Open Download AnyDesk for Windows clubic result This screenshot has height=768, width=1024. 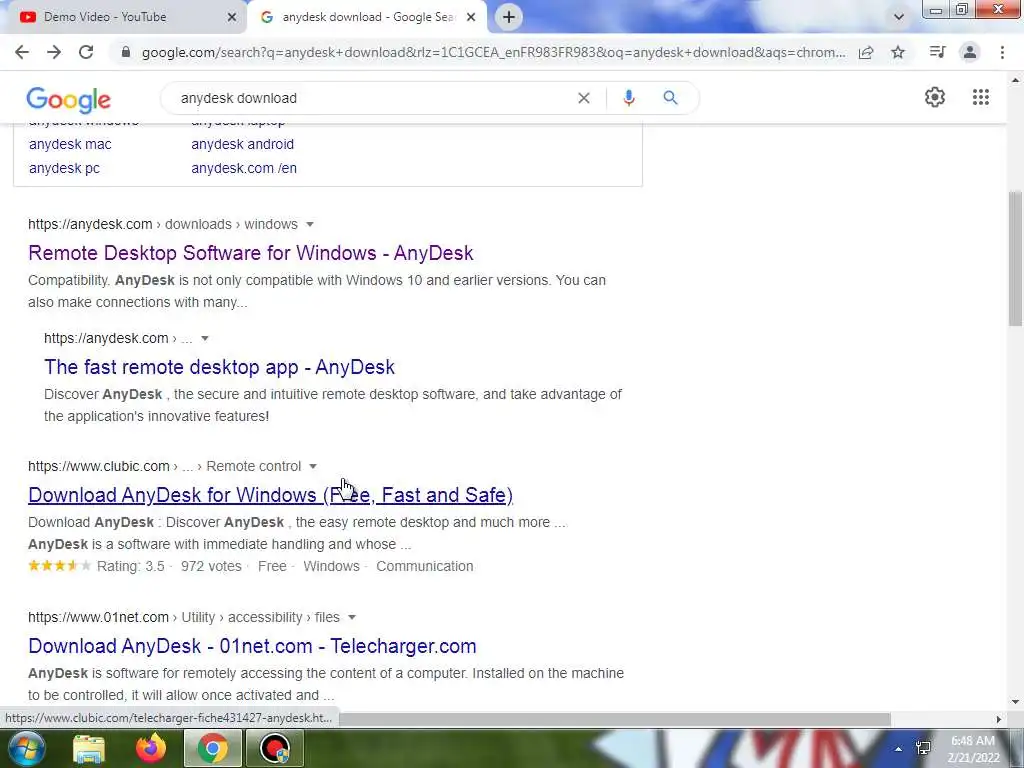(270, 495)
